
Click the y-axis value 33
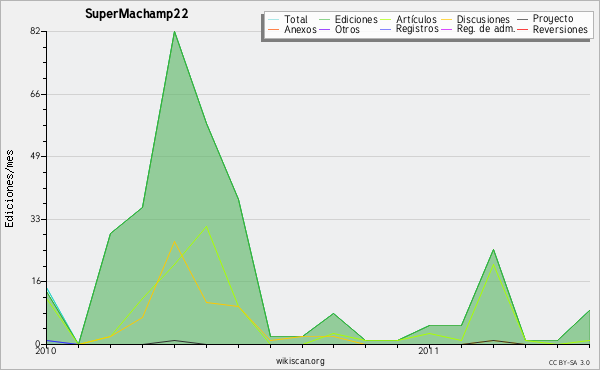tap(35, 219)
